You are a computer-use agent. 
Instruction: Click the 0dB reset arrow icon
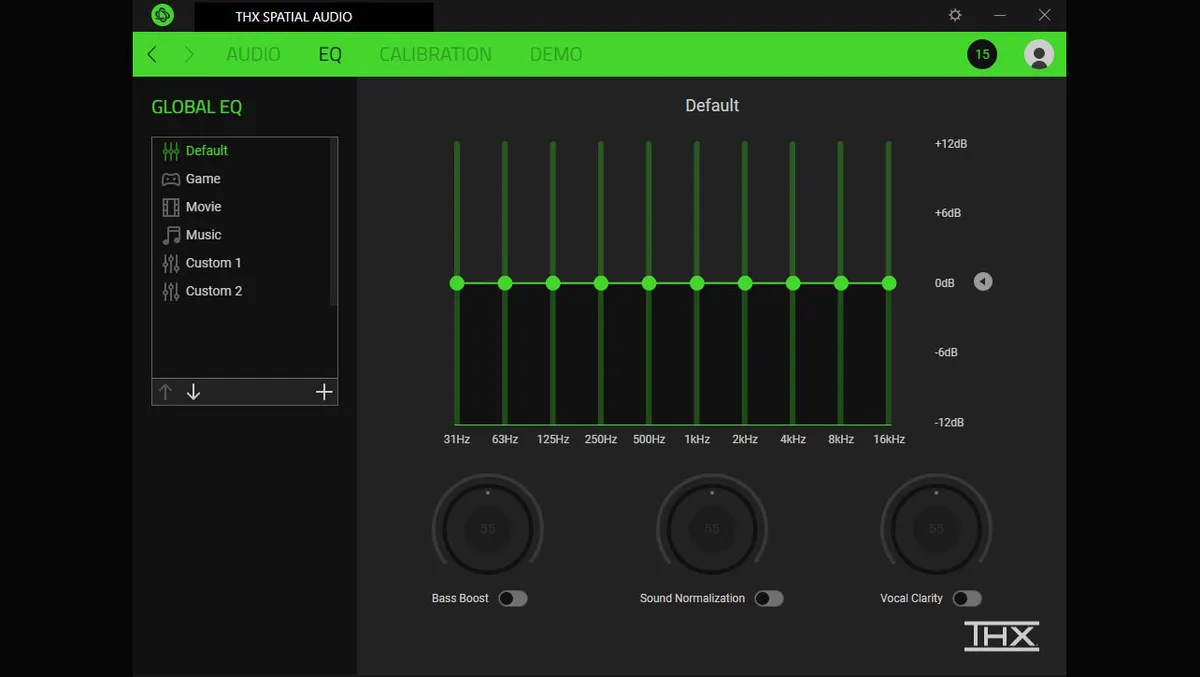(x=983, y=282)
